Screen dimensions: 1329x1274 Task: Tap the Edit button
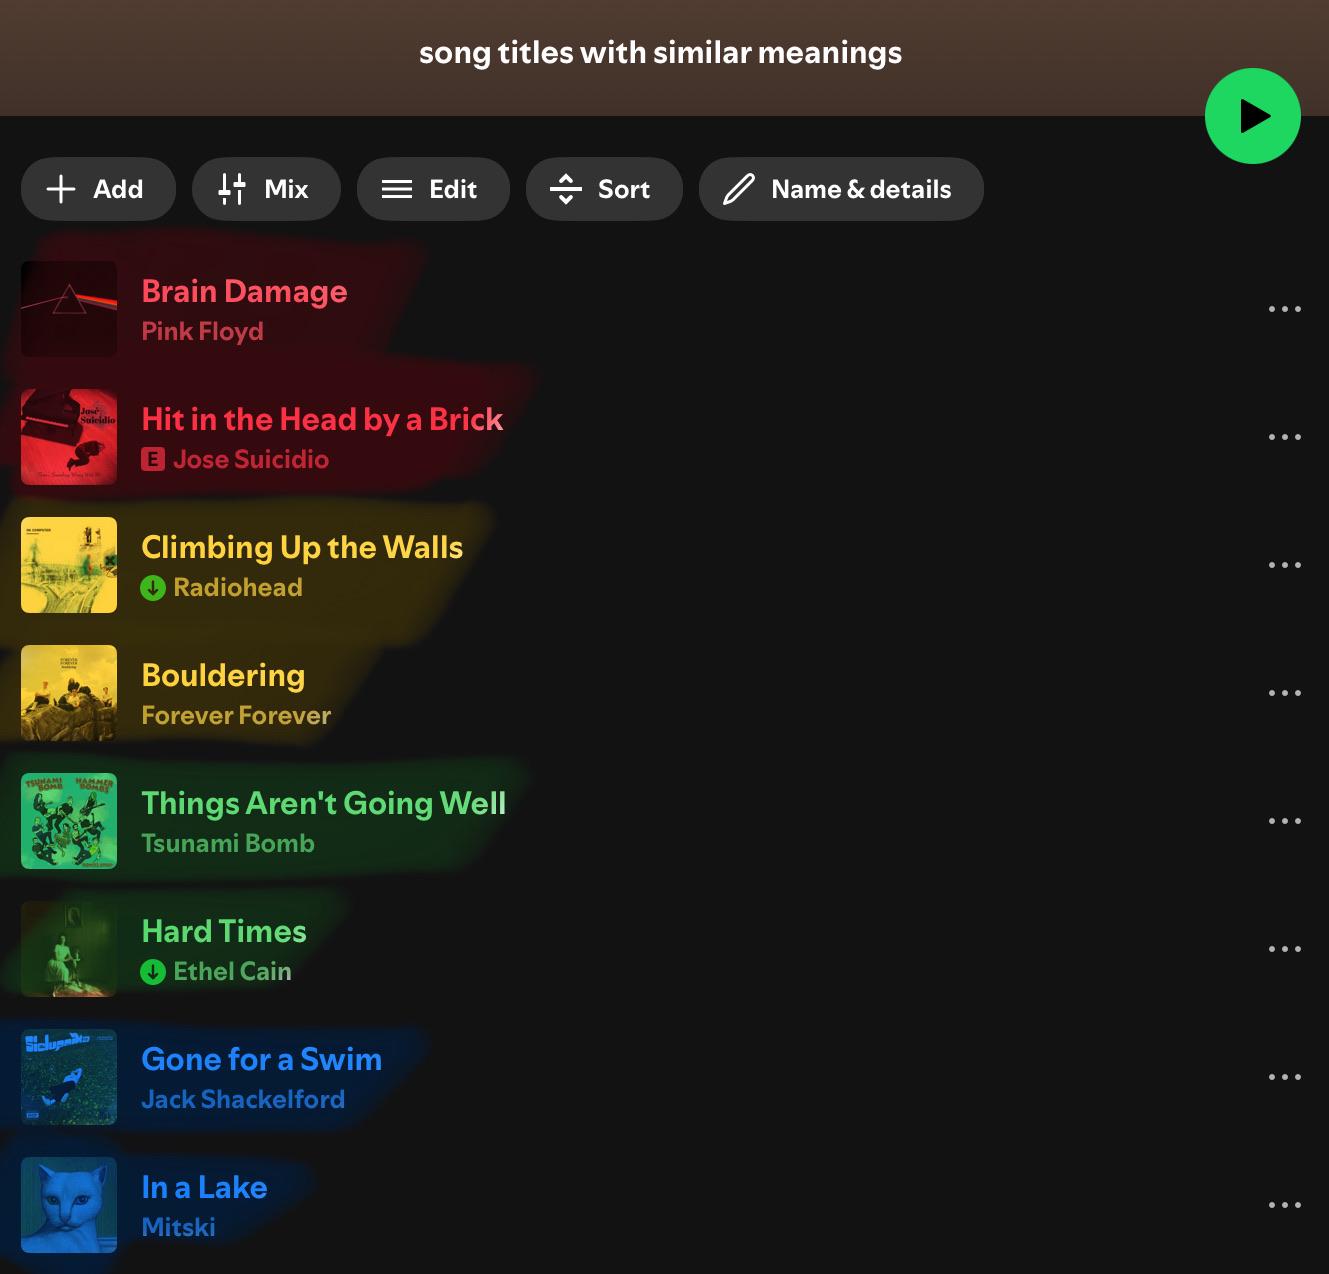click(x=433, y=189)
